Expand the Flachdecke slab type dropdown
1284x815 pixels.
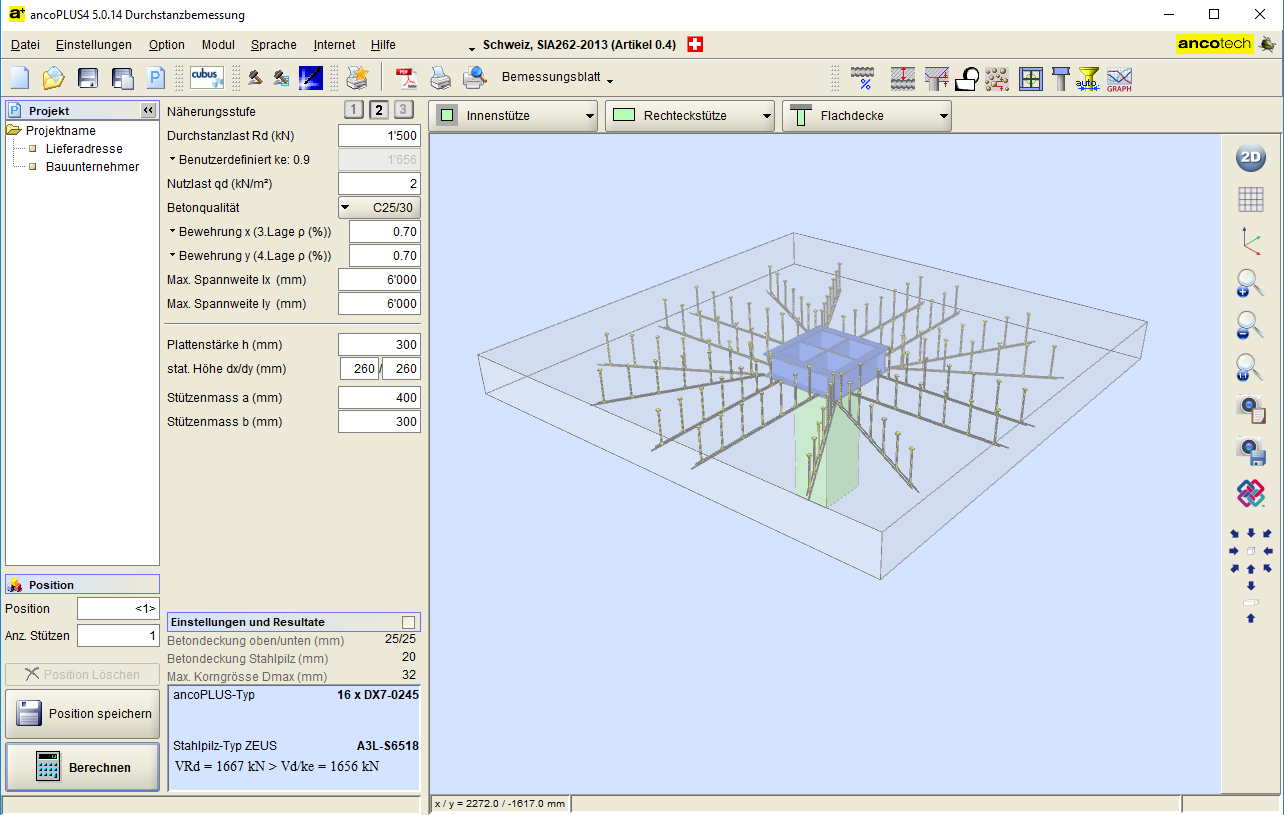[866, 116]
